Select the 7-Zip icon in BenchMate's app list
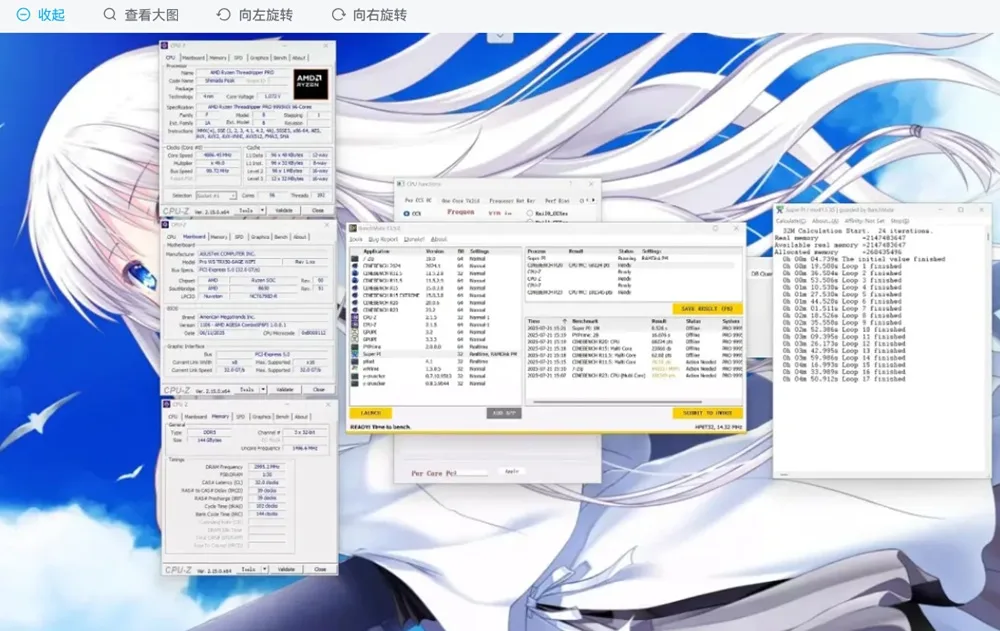1000x631 pixels. tap(355, 257)
